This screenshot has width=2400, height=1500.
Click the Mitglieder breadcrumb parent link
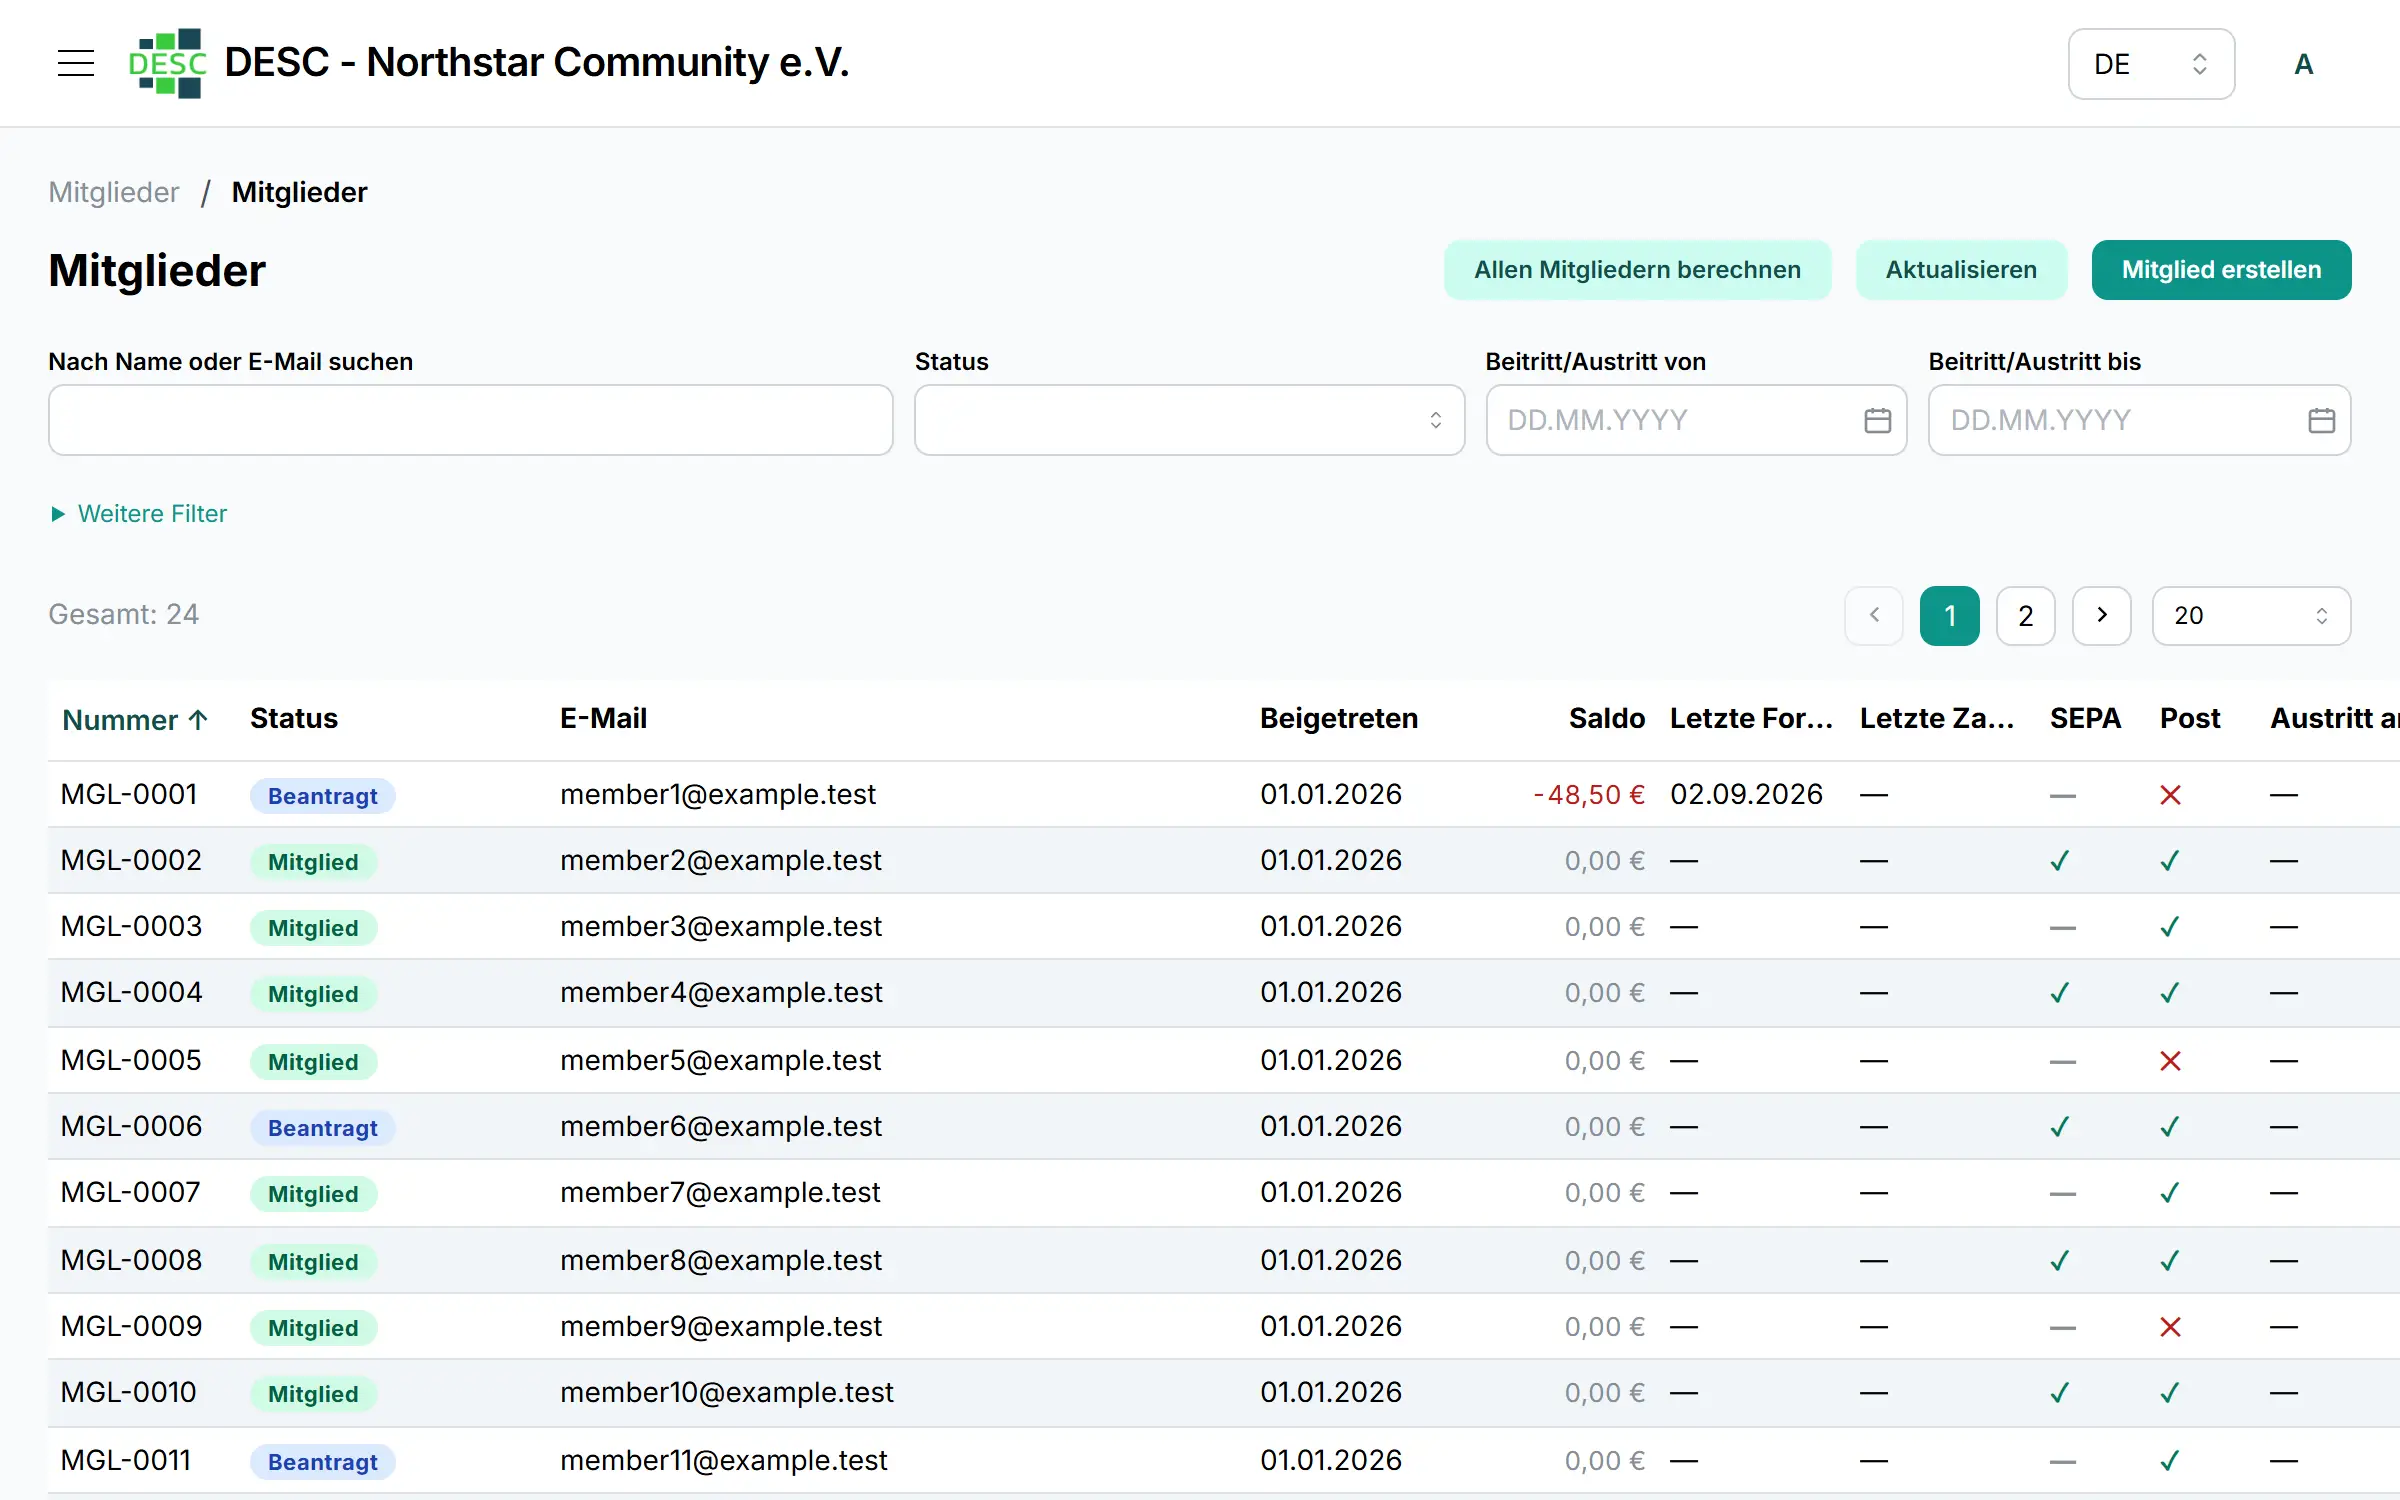coord(114,192)
